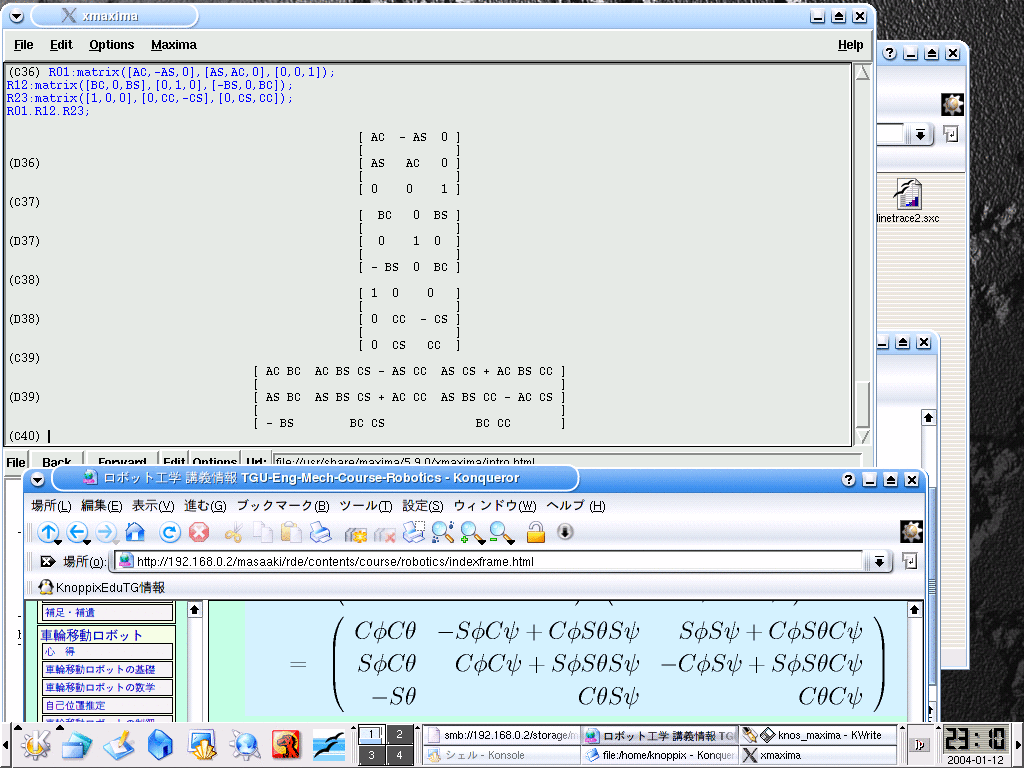
Task: Click the Print icon in Konqueror toolbar
Action: 320,533
